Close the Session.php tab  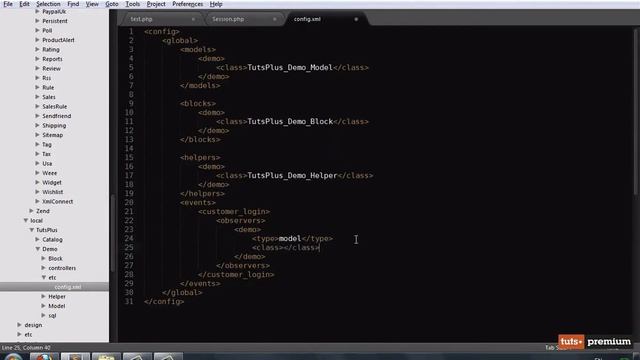[275, 19]
